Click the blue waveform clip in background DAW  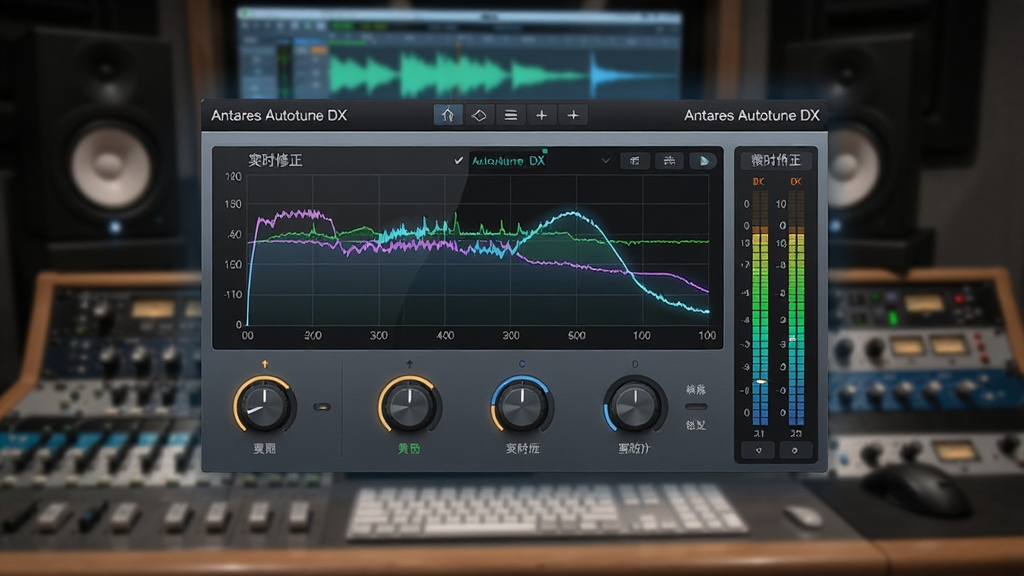[x=633, y=76]
